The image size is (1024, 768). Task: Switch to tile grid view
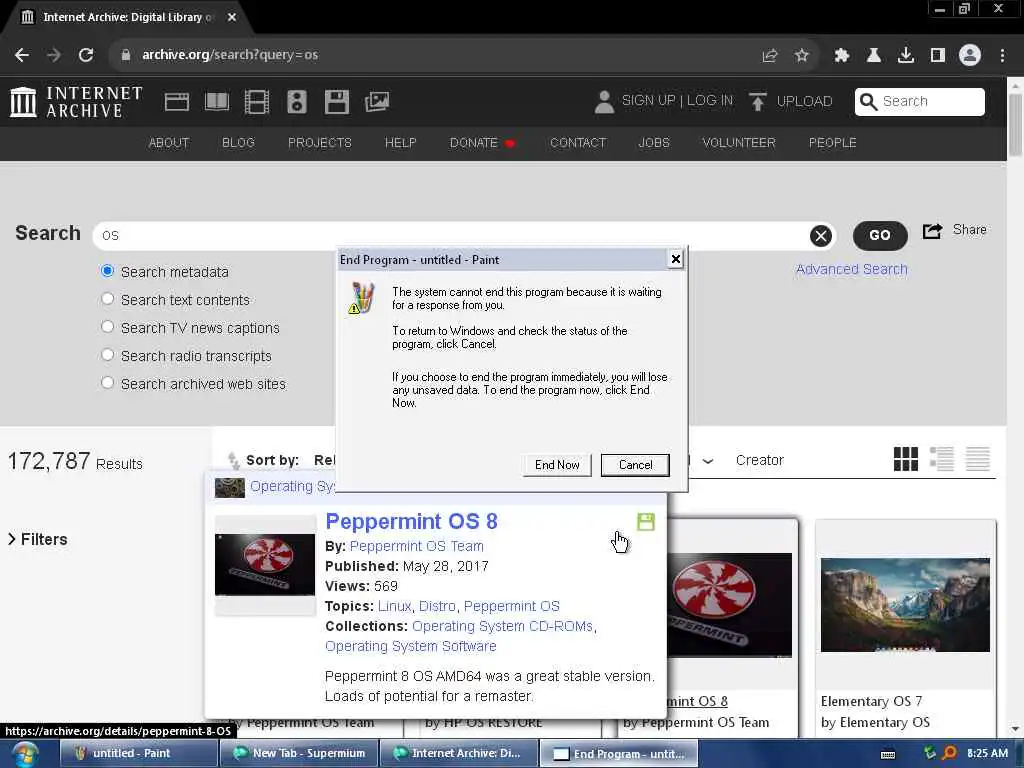tap(906, 459)
